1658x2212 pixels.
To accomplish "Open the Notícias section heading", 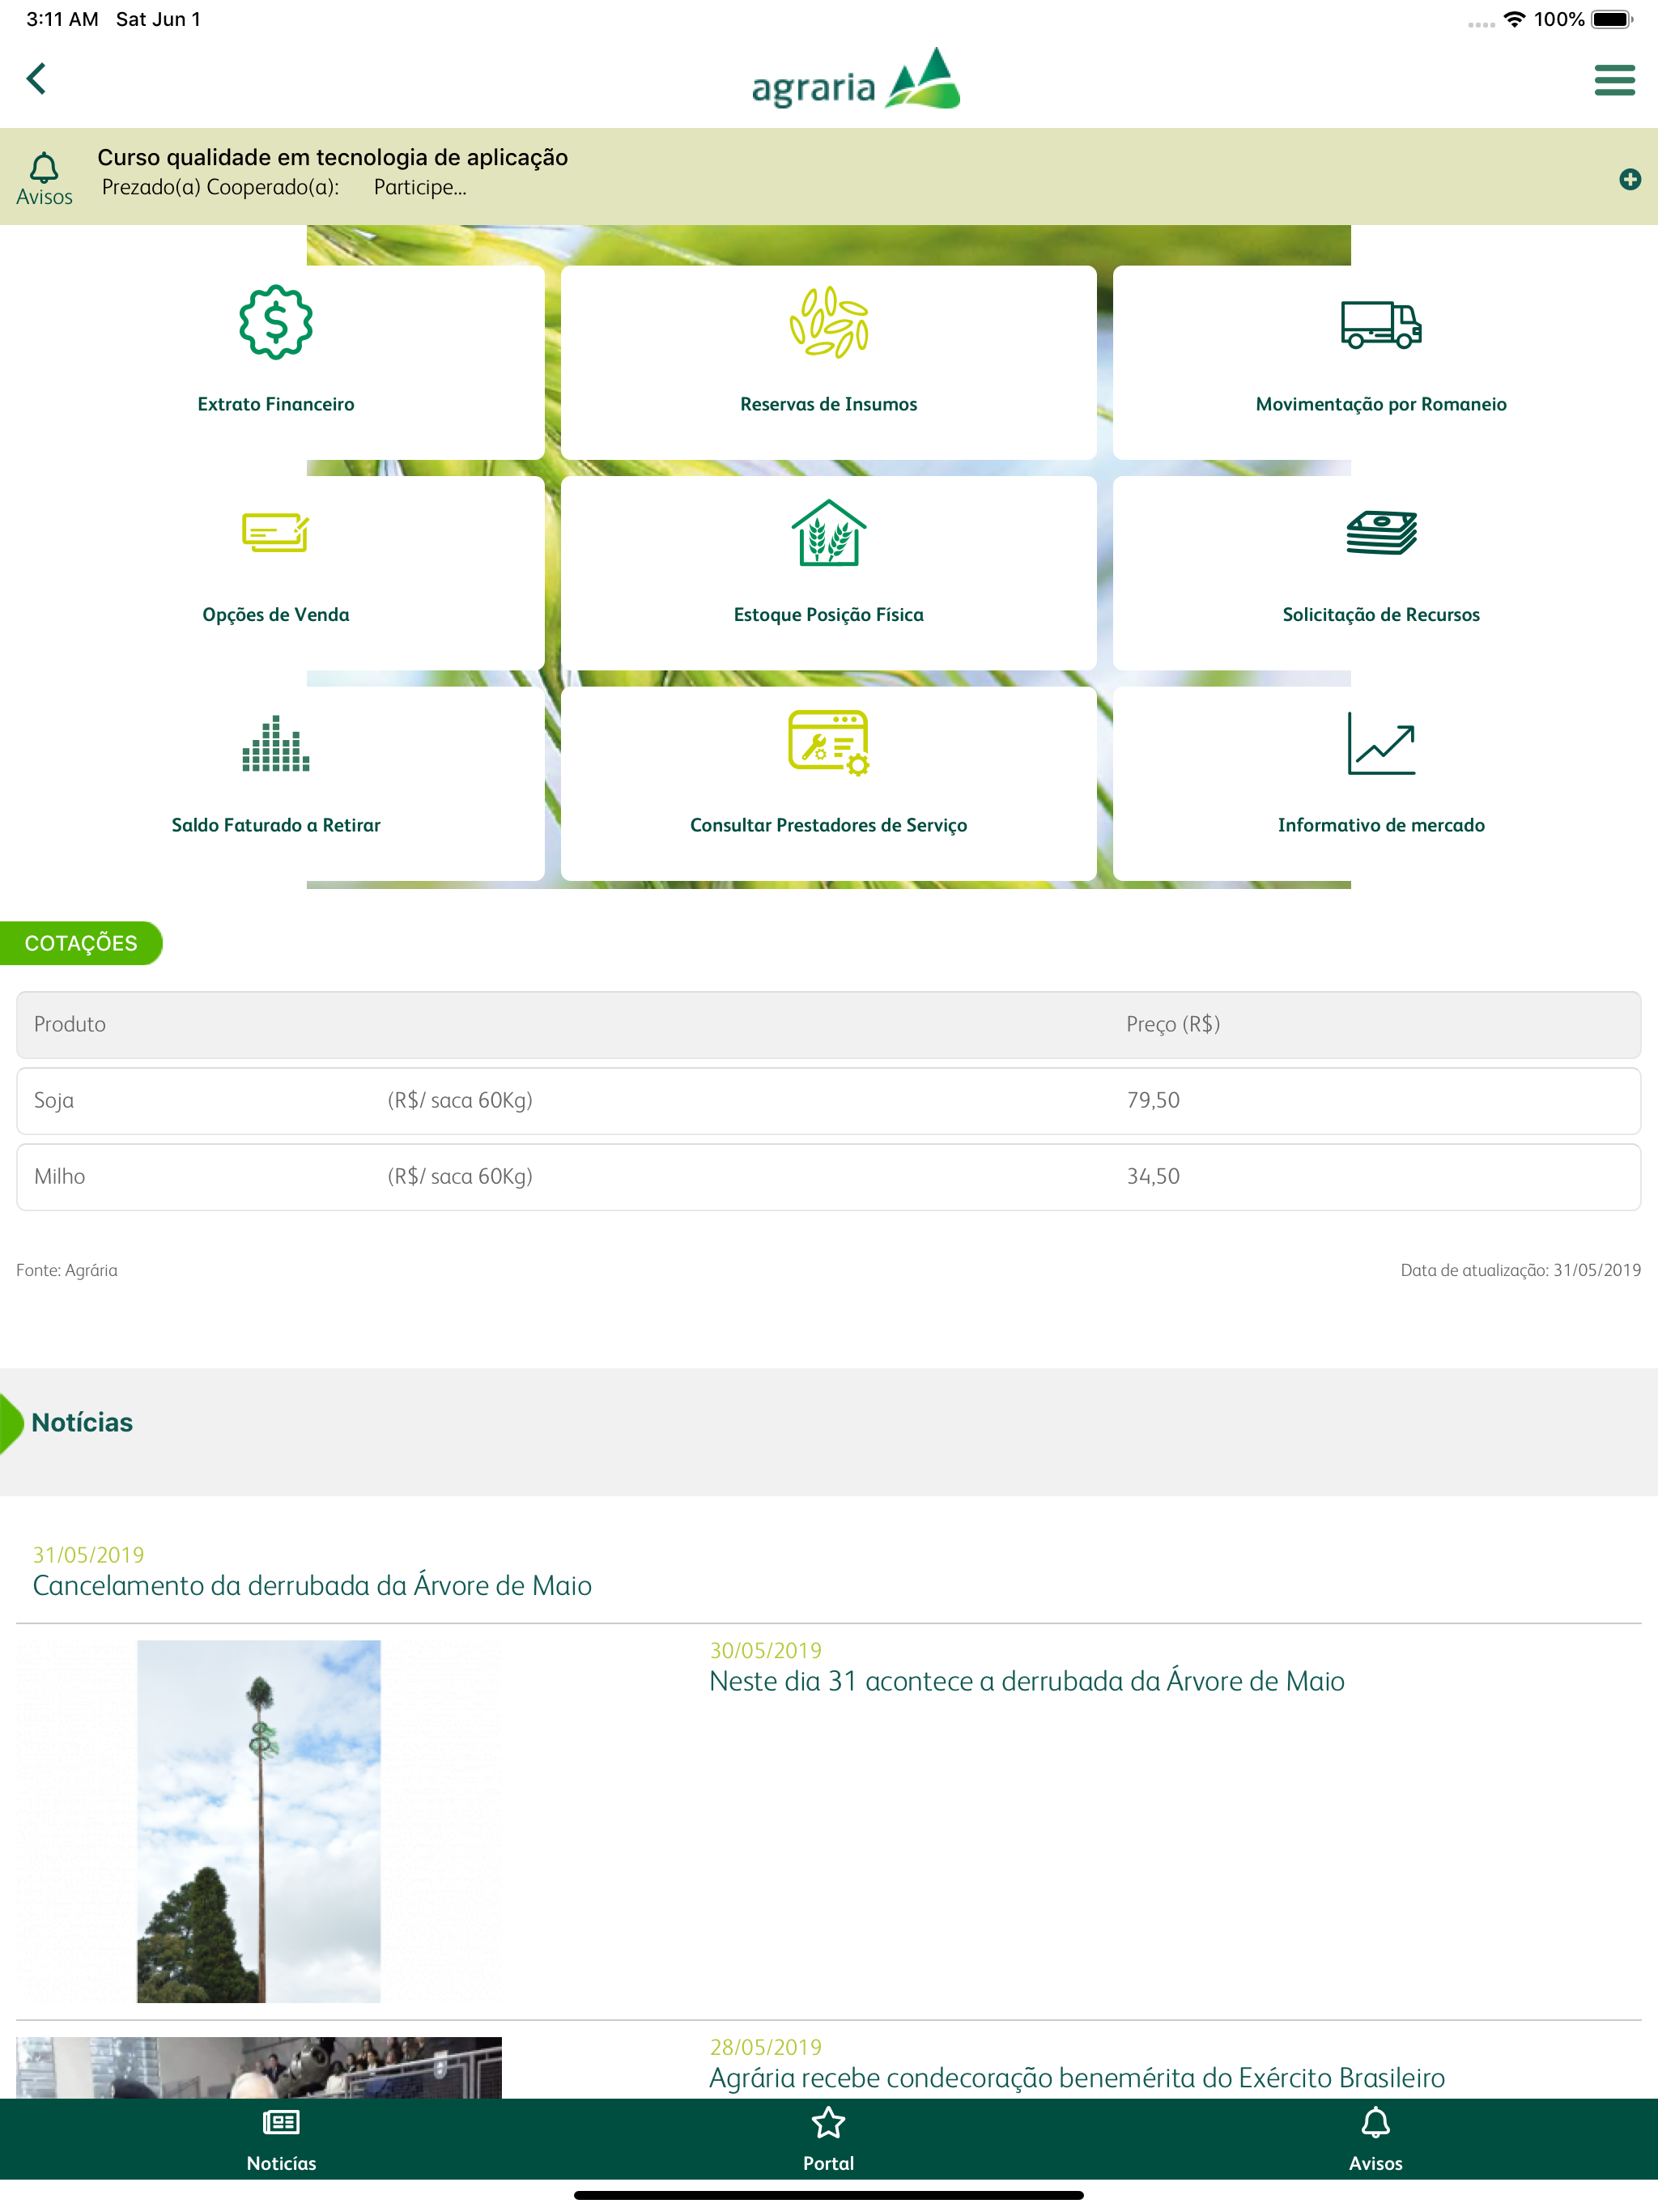I will 82,1422.
